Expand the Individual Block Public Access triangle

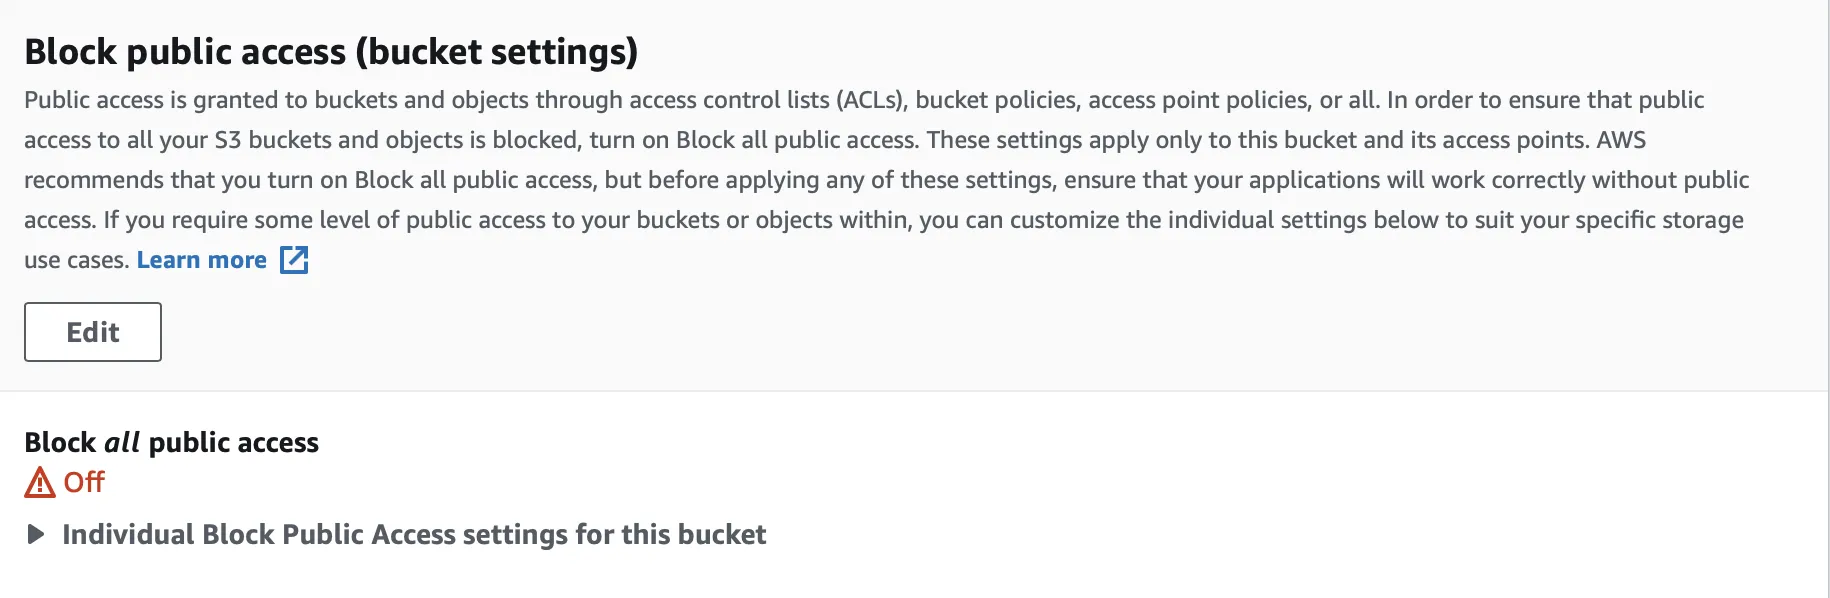coord(36,534)
